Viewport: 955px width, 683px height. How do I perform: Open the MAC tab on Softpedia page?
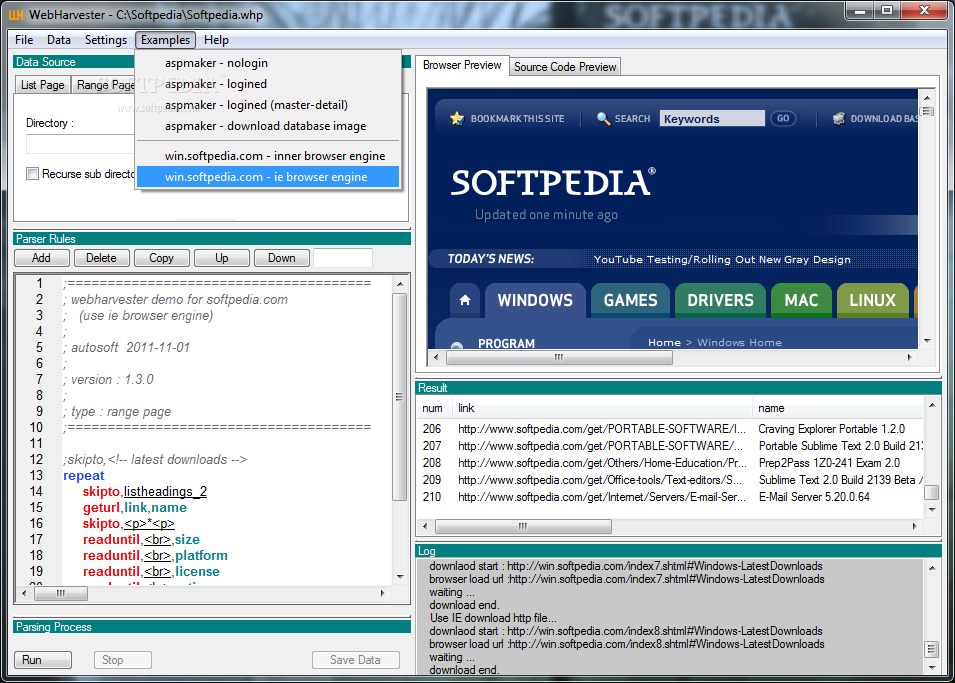(x=802, y=300)
